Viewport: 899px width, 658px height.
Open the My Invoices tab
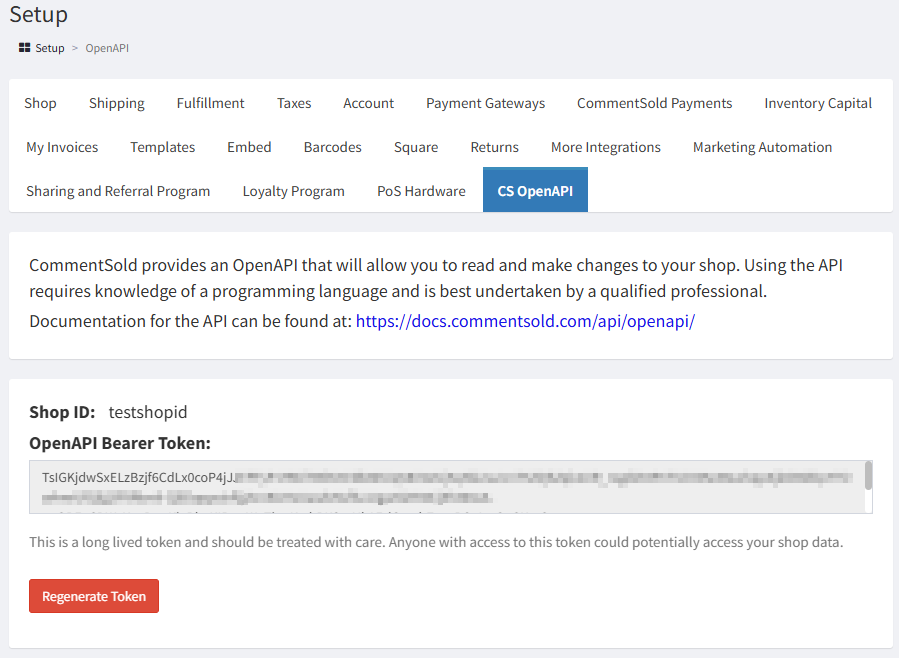(62, 147)
